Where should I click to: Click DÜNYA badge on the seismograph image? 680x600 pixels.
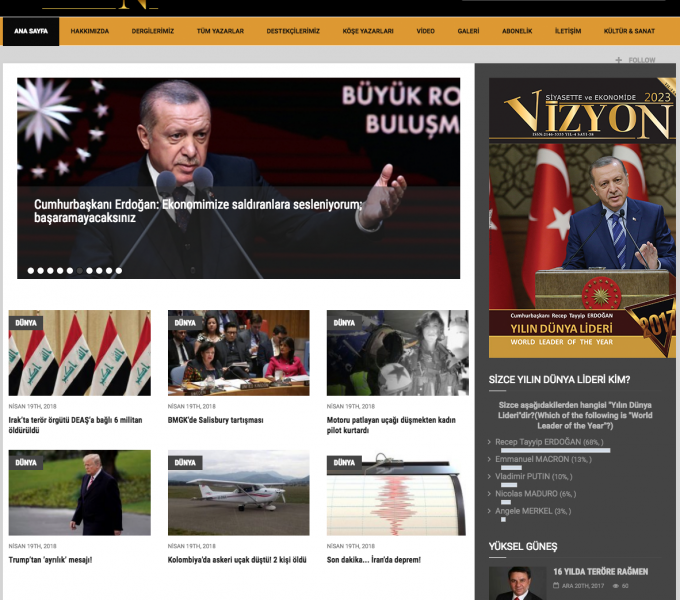(344, 463)
